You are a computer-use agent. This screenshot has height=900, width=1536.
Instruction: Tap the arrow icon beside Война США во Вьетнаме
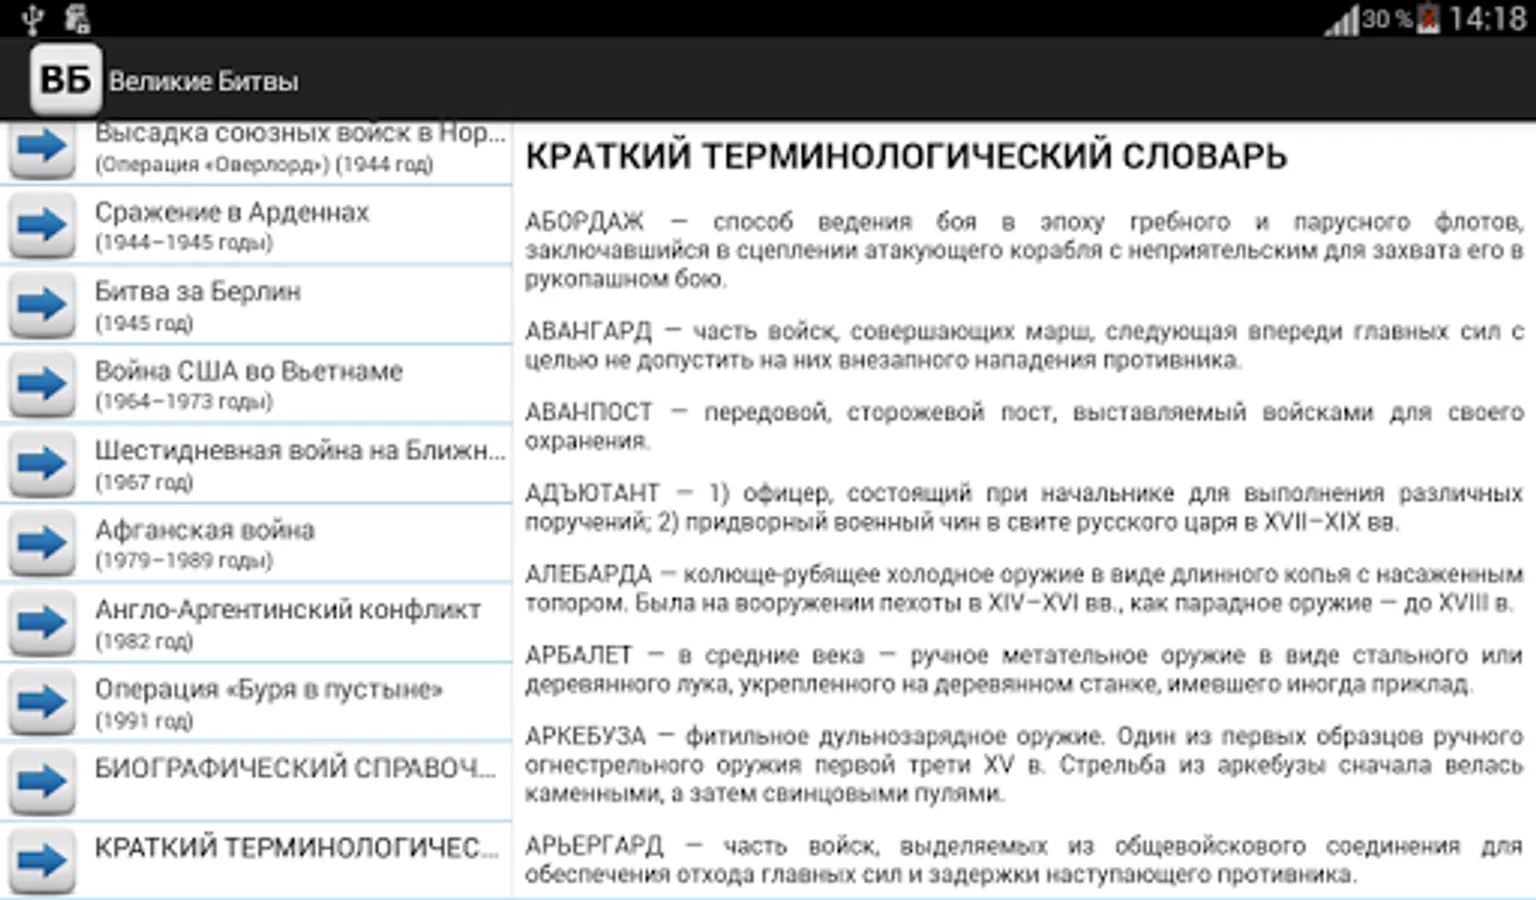[x=42, y=384]
